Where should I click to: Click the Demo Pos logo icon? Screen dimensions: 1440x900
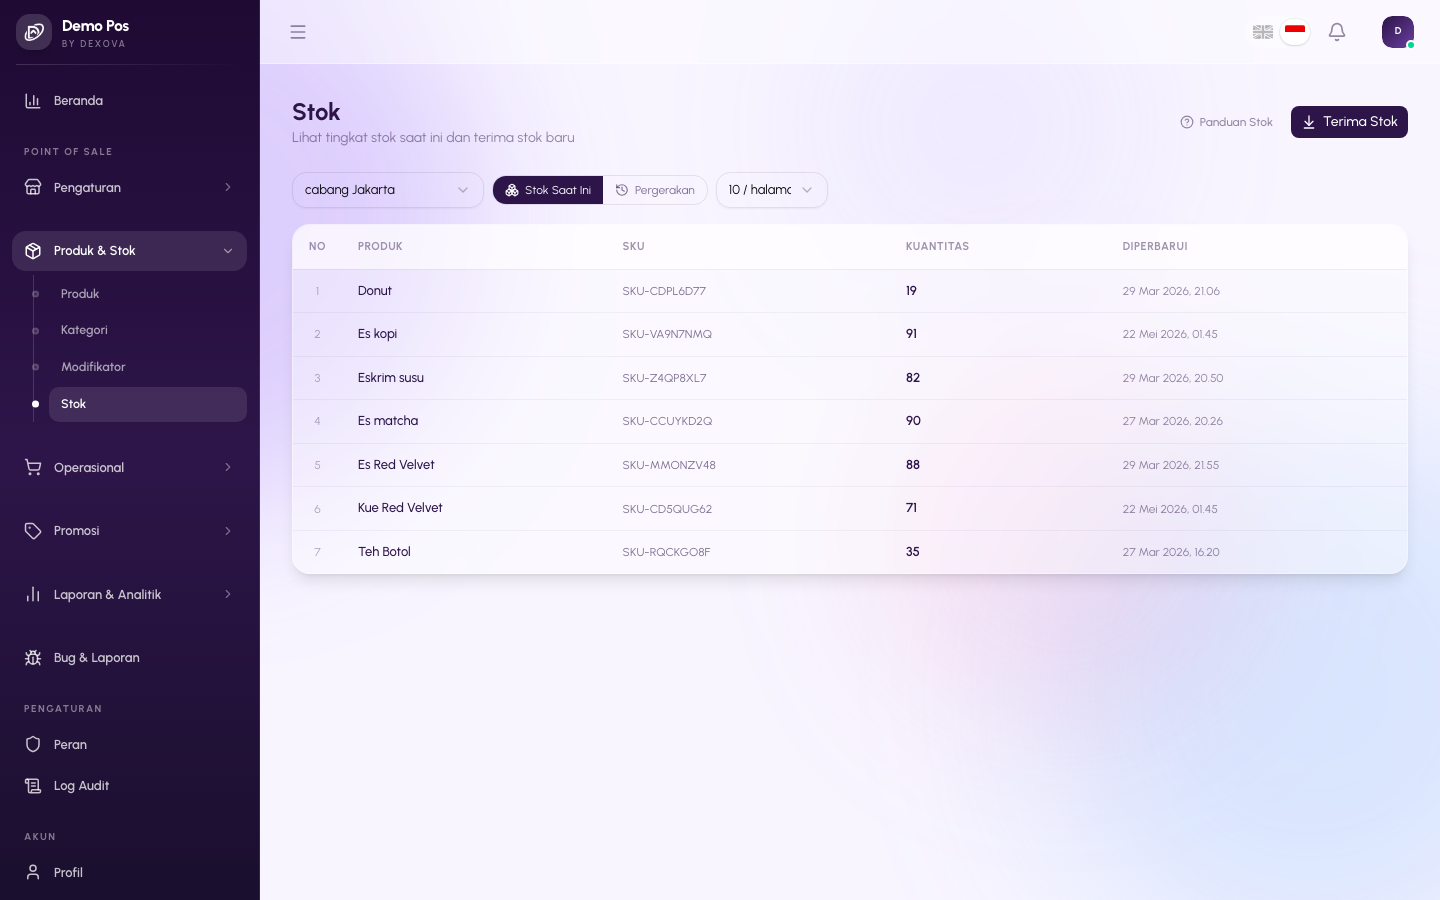[34, 32]
